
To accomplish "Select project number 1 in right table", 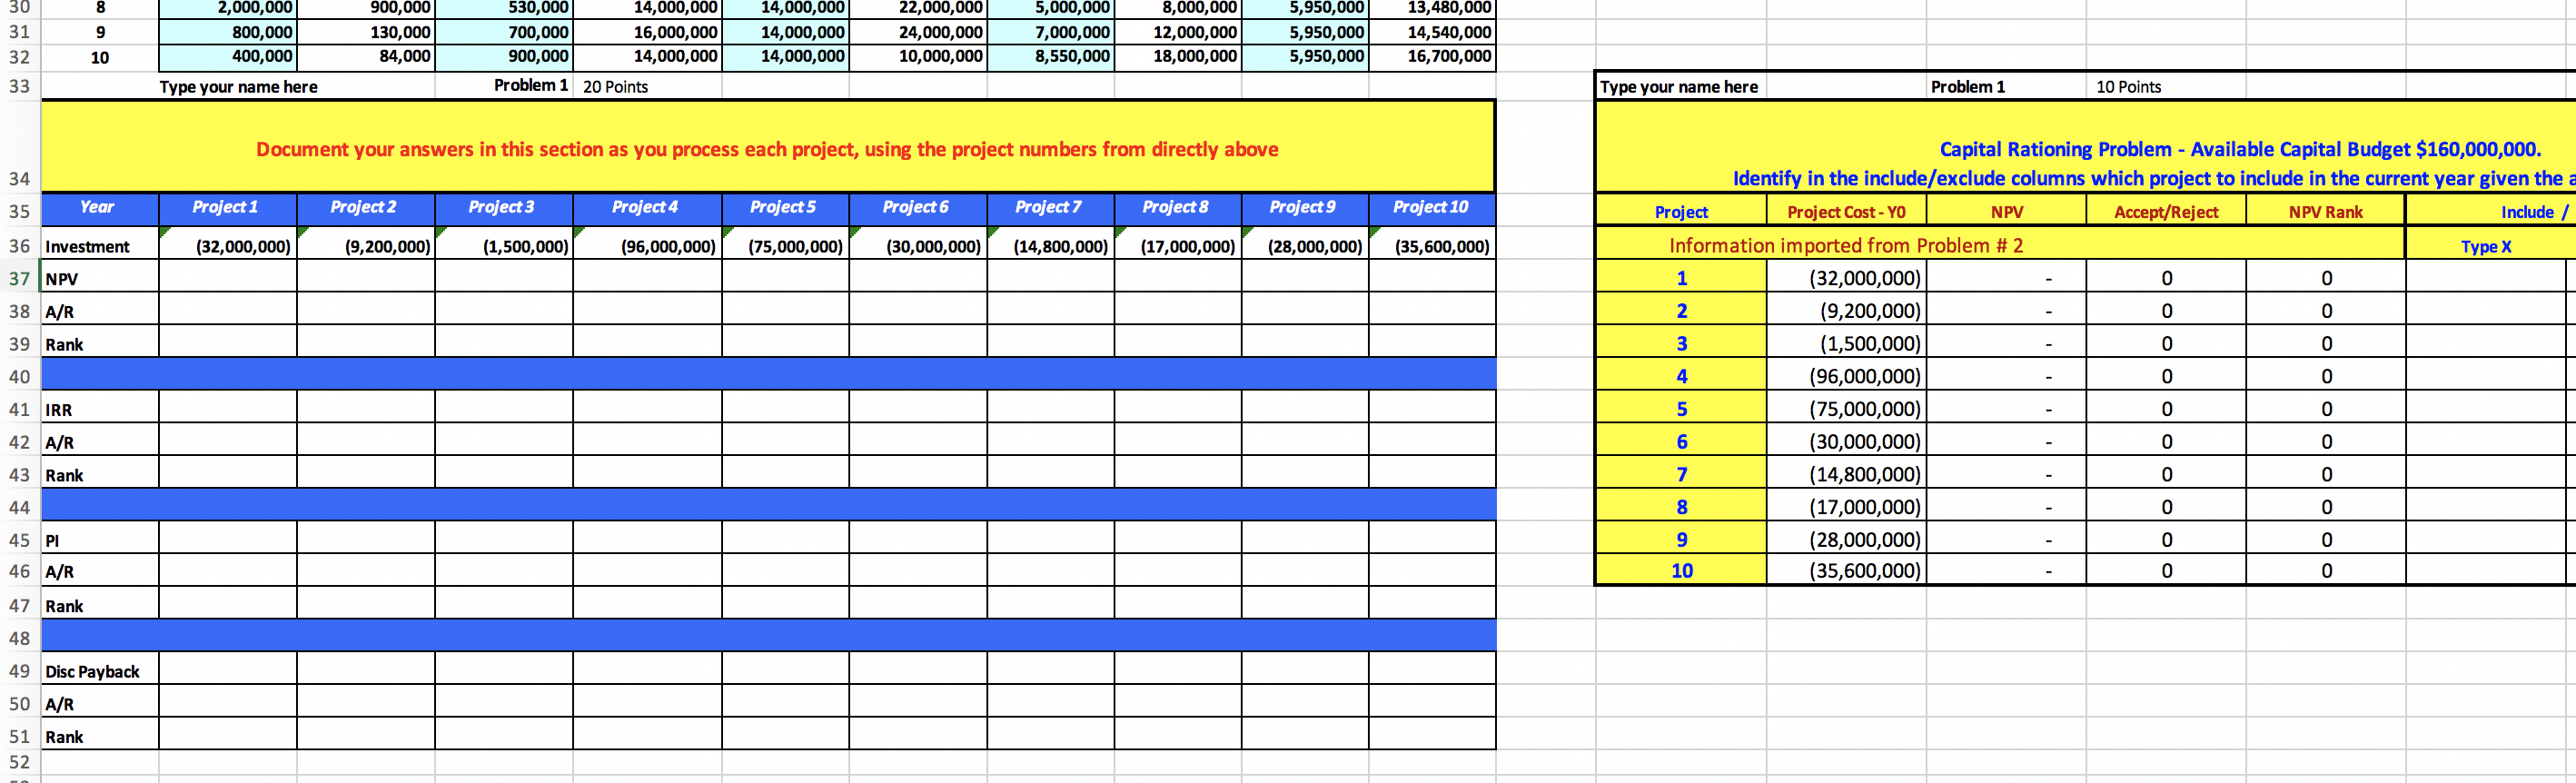I will click(x=1681, y=278).
